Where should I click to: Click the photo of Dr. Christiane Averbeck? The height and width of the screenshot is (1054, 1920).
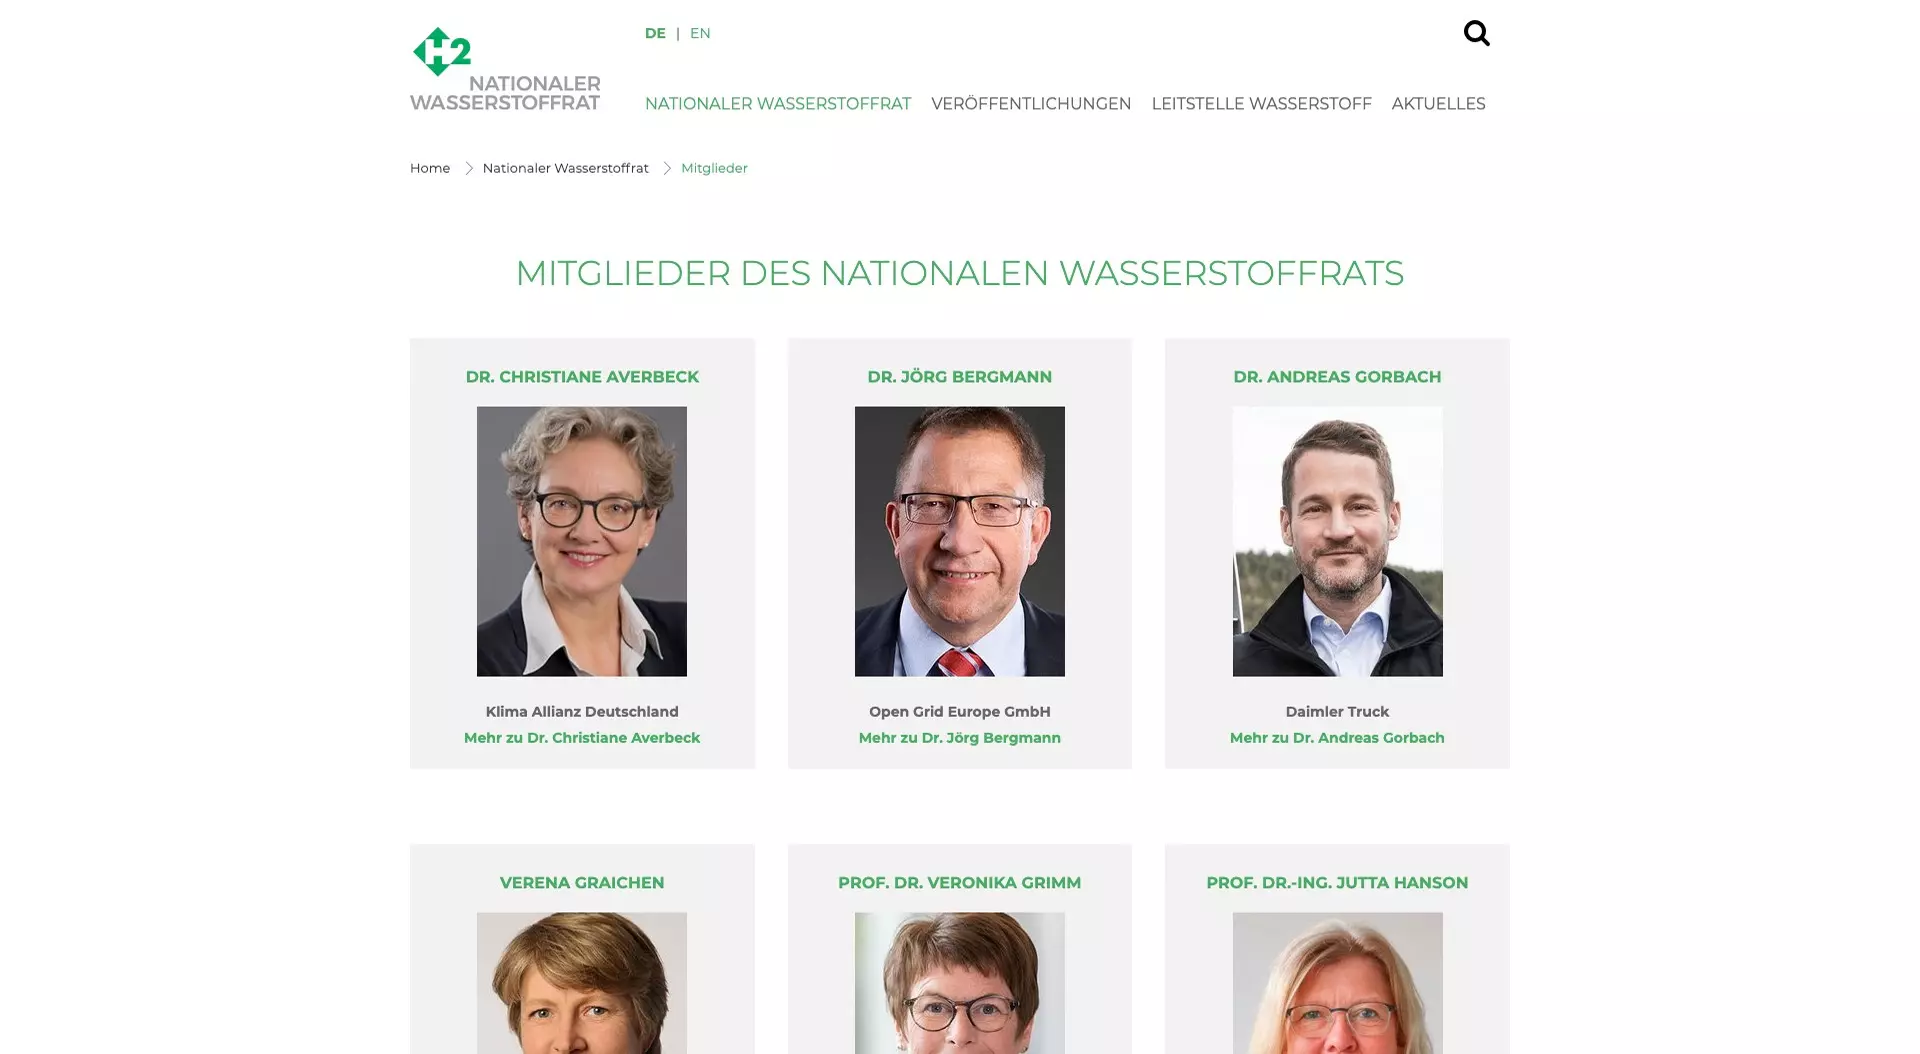[582, 541]
